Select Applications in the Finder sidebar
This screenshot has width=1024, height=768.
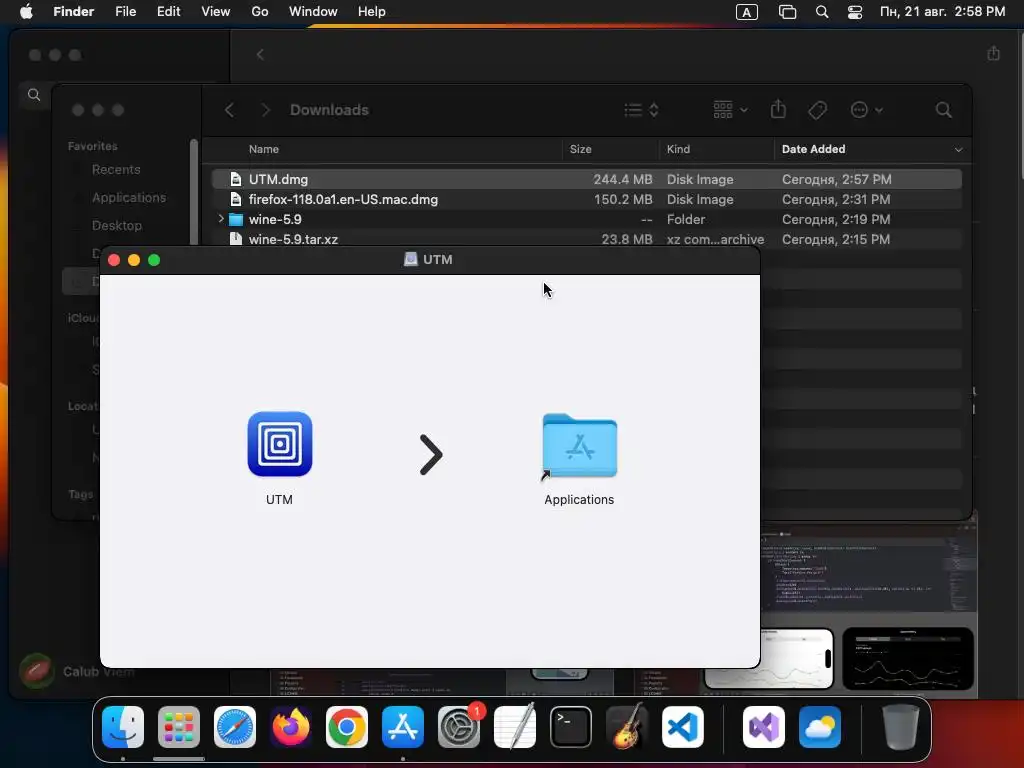click(x=129, y=198)
